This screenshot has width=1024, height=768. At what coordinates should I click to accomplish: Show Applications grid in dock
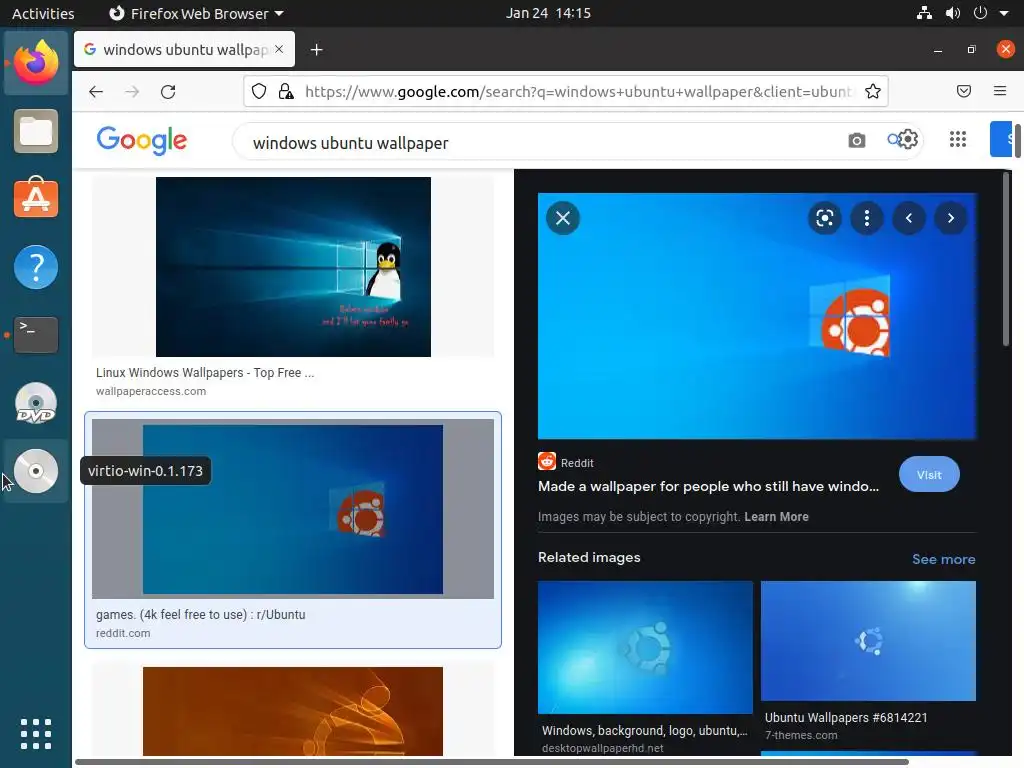36,734
